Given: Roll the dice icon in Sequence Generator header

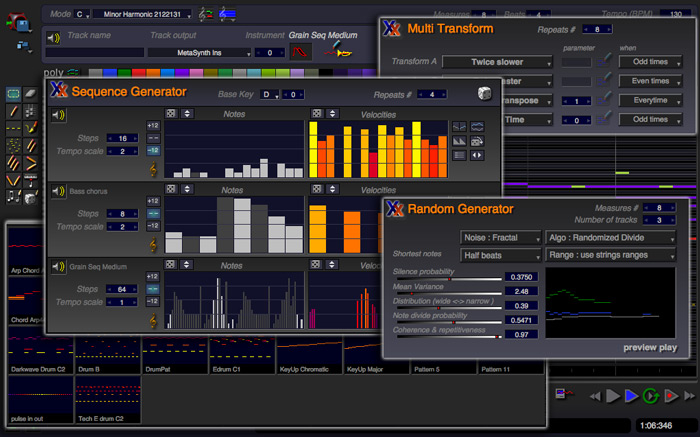Looking at the screenshot, I should (484, 94).
